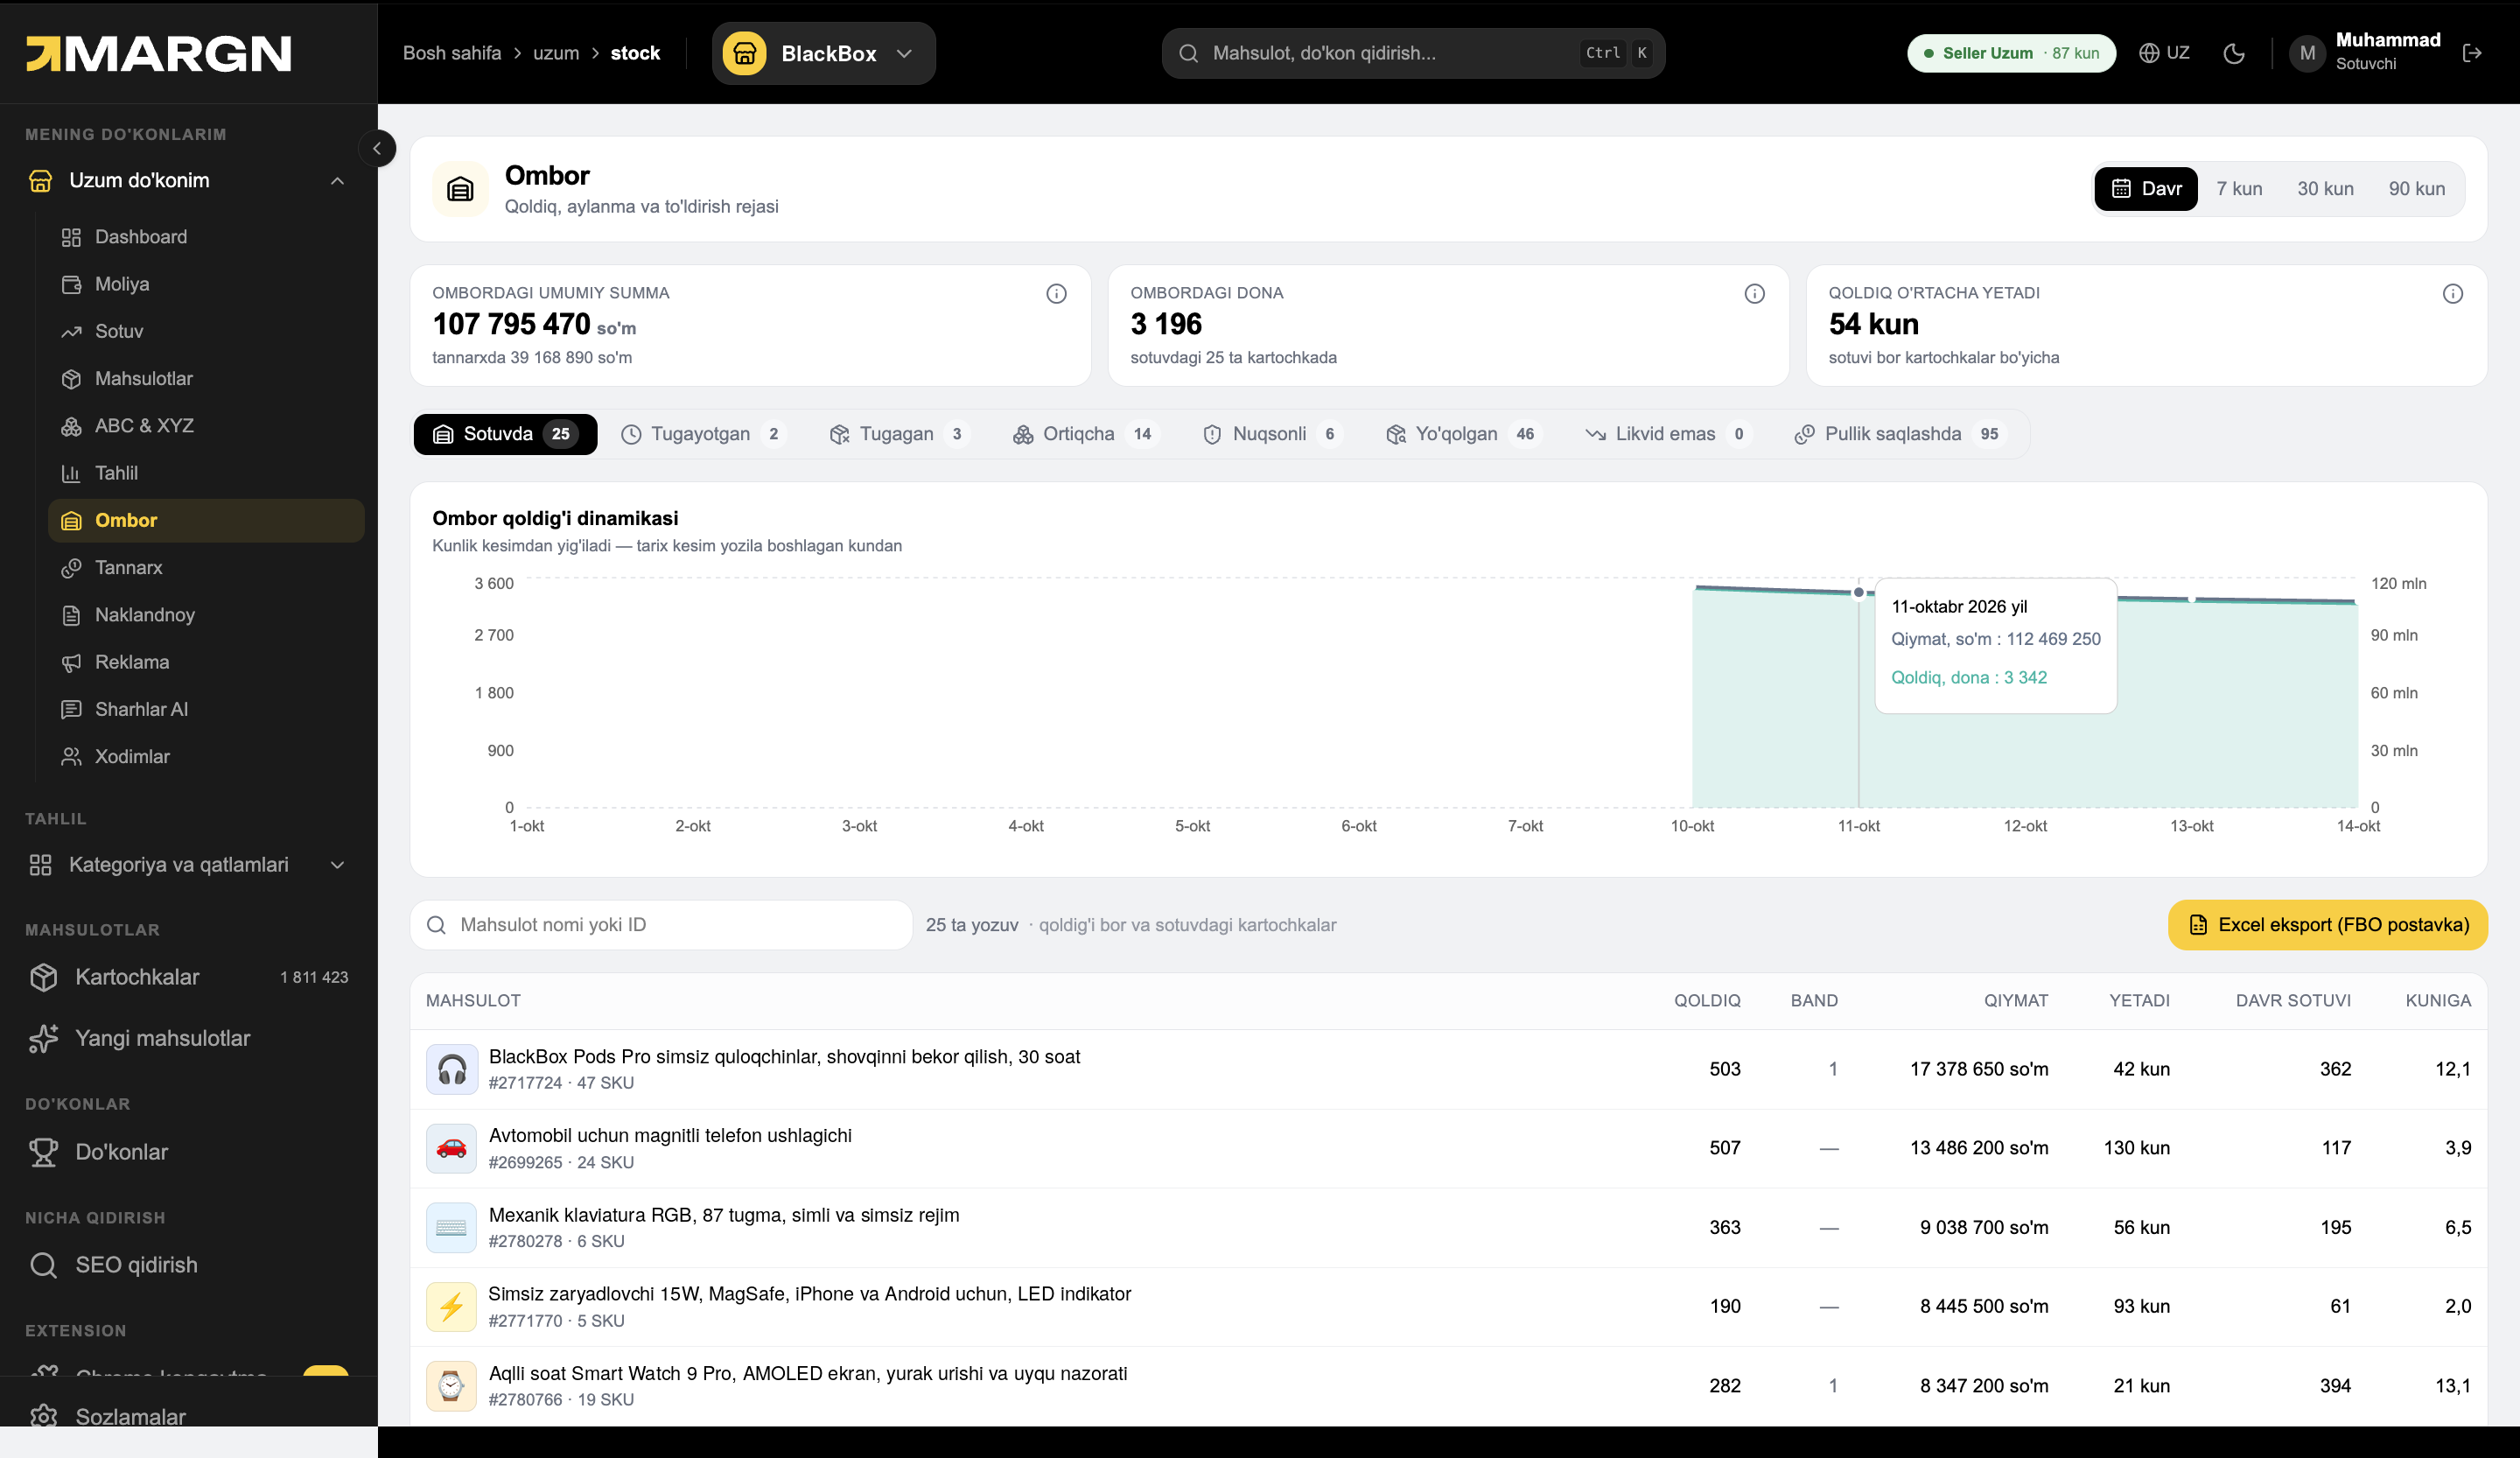Image resolution: width=2520 pixels, height=1458 pixels.
Task: Switch to the Ortiqcha tab
Action: 1085,434
